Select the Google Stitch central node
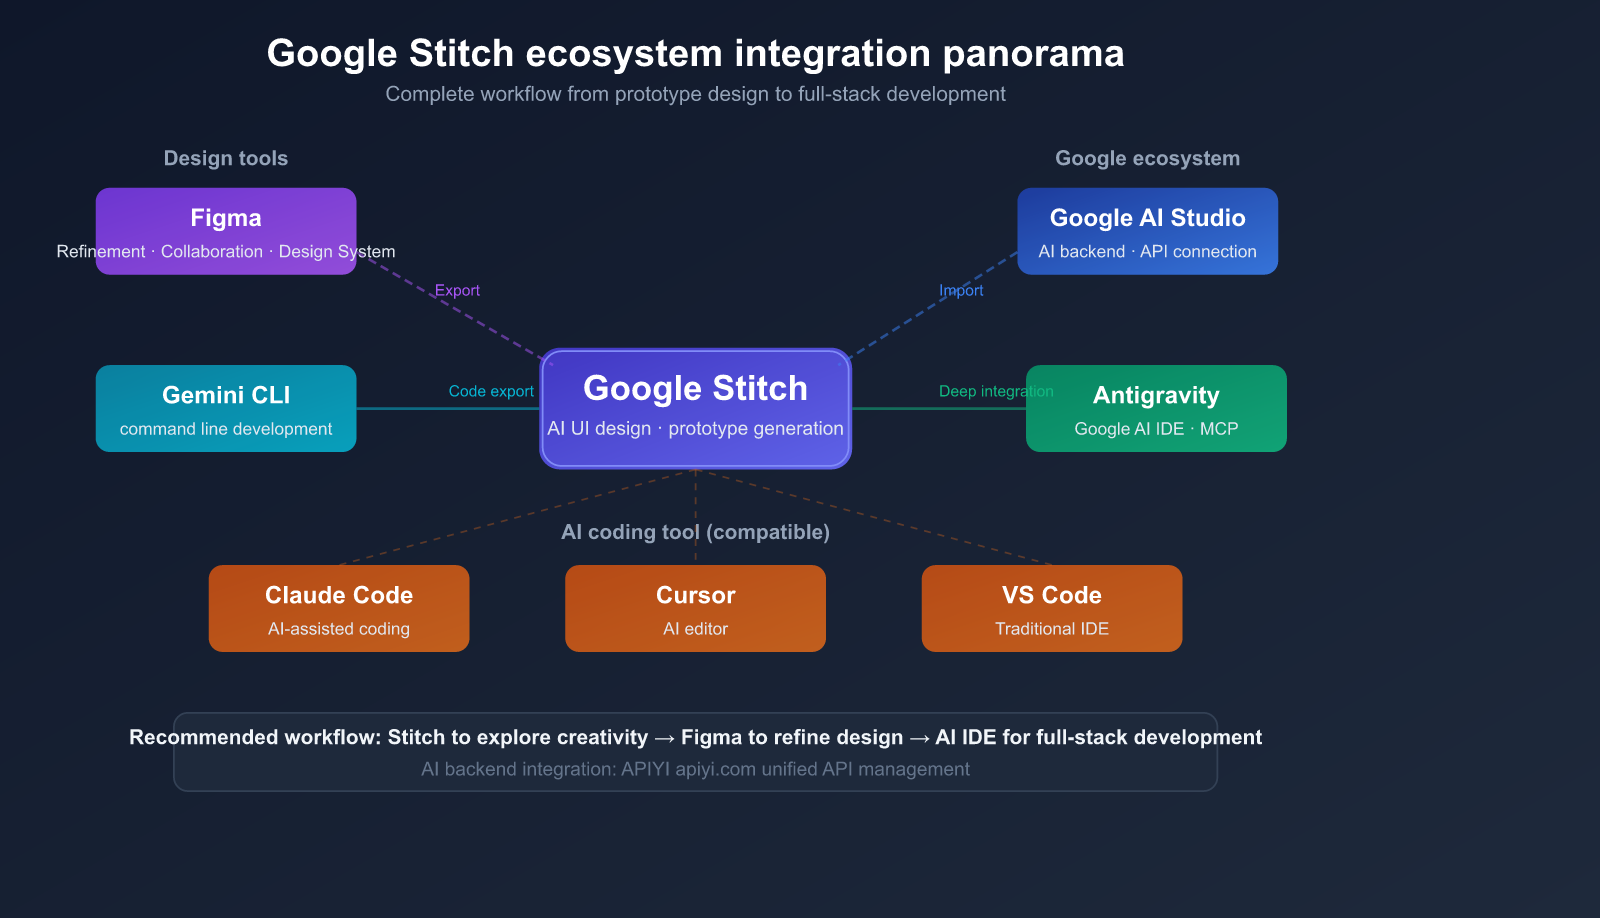The height and width of the screenshot is (918, 1600). coord(695,407)
